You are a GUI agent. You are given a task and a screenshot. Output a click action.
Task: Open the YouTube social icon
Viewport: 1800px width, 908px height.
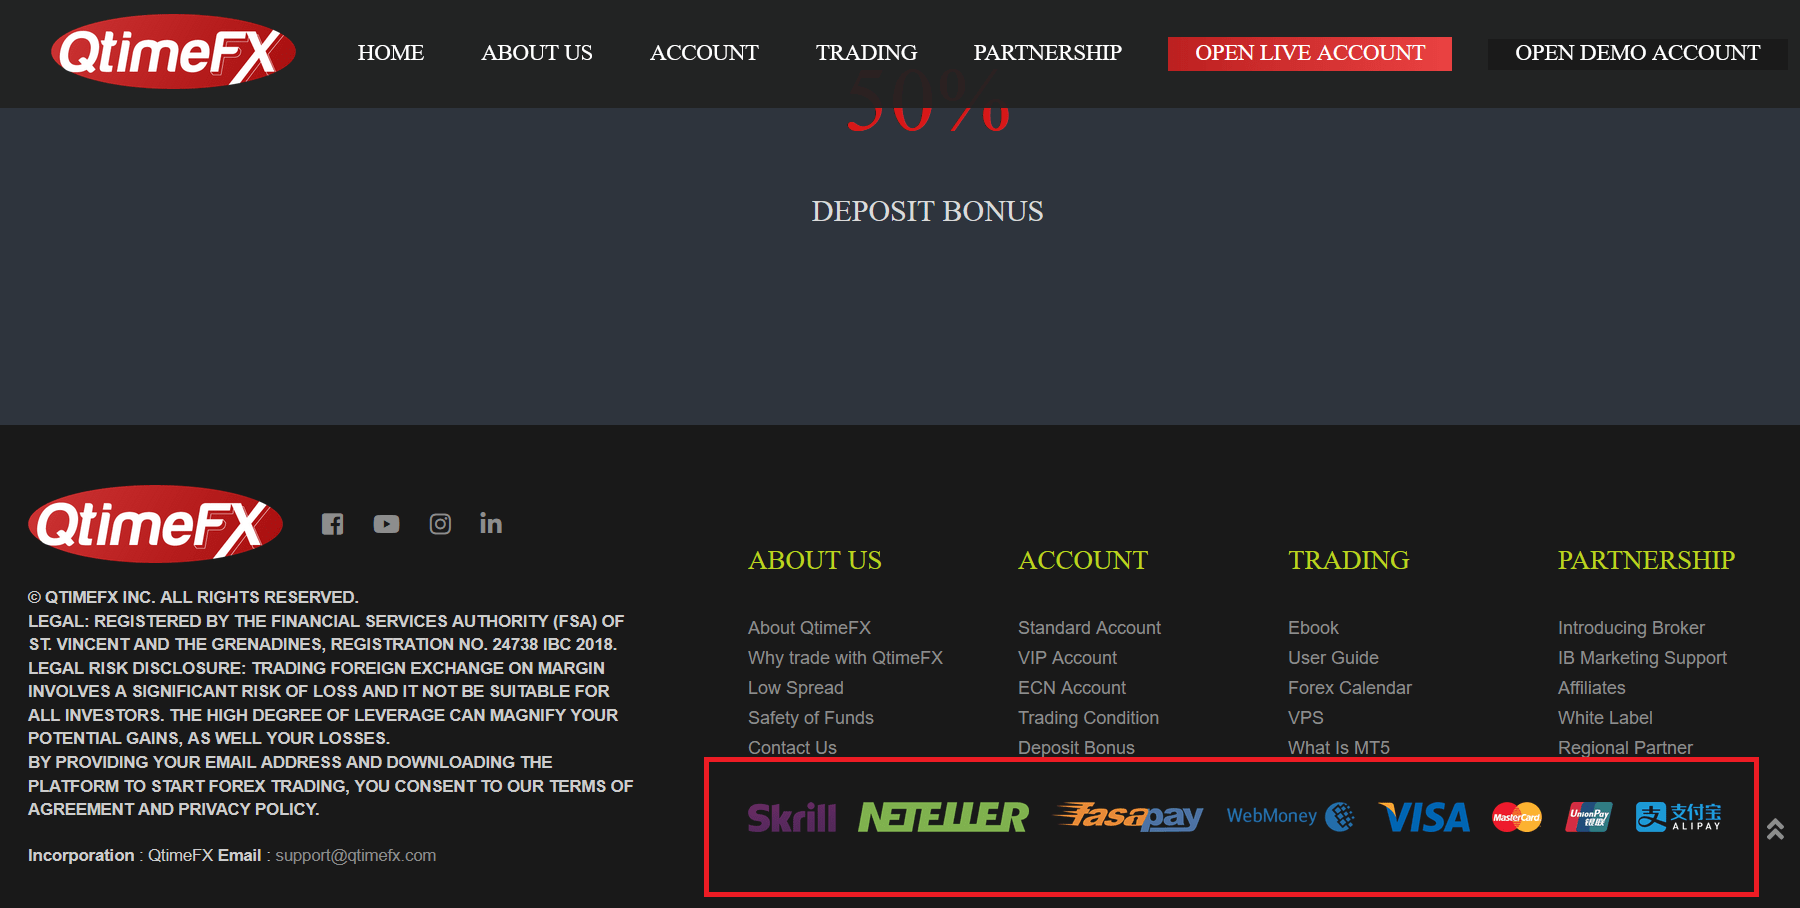pos(386,524)
